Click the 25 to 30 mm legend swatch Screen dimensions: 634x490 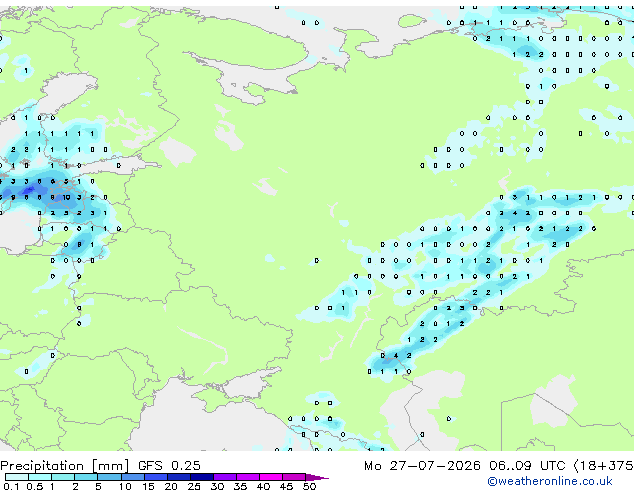coord(202,477)
